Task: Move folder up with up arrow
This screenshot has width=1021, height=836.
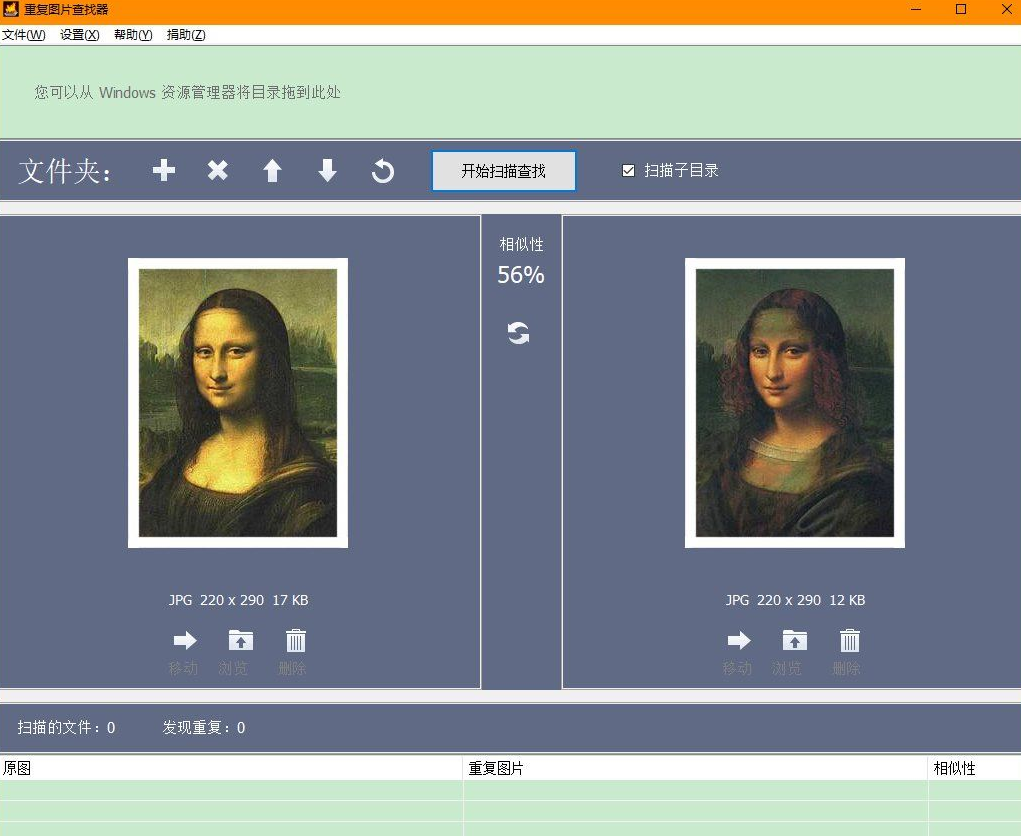Action: (272, 171)
